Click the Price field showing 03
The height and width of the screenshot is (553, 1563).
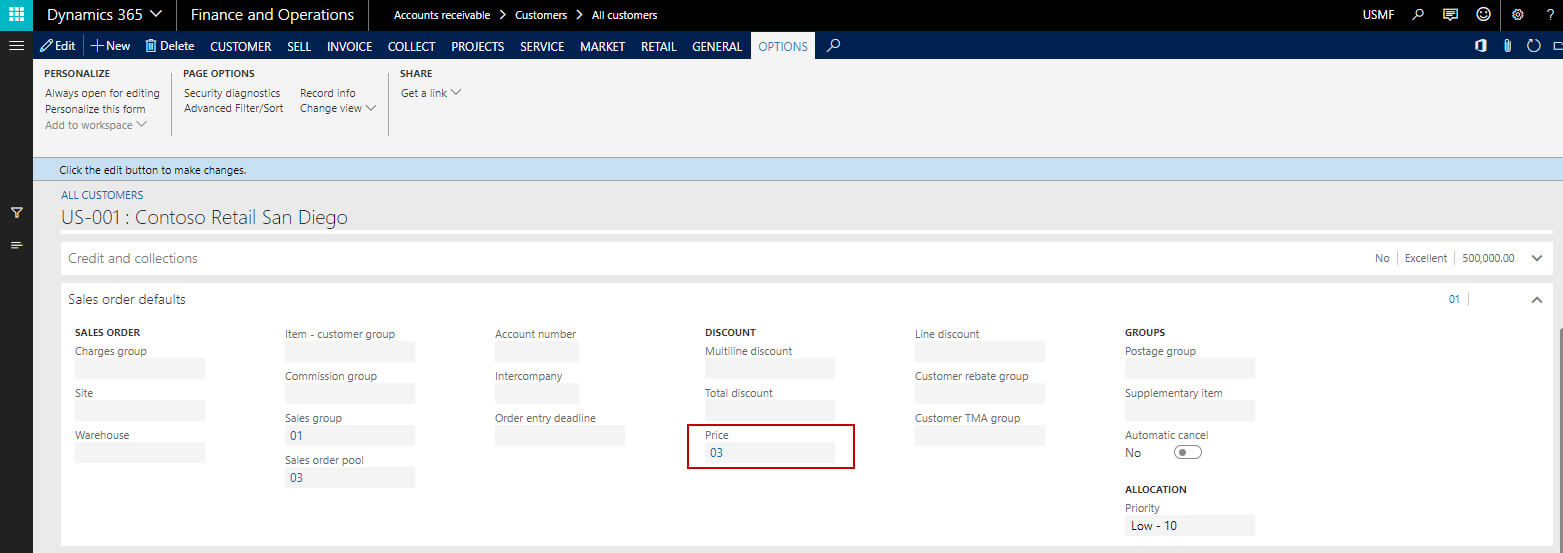click(x=770, y=453)
